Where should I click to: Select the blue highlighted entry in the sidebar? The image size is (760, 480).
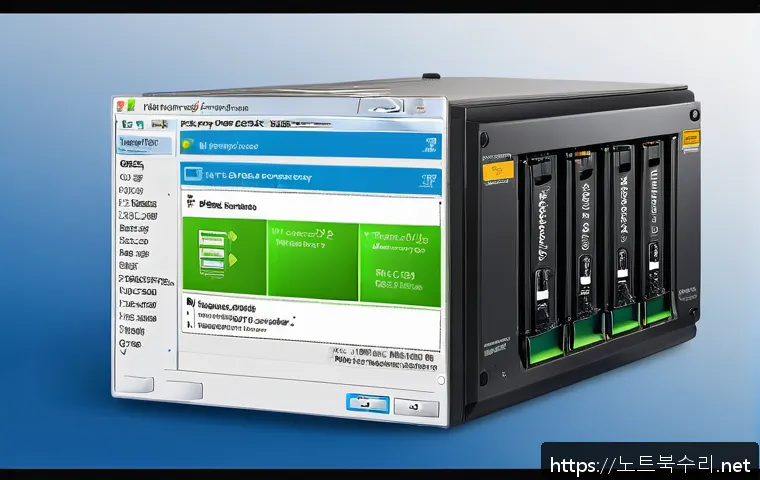click(145, 144)
